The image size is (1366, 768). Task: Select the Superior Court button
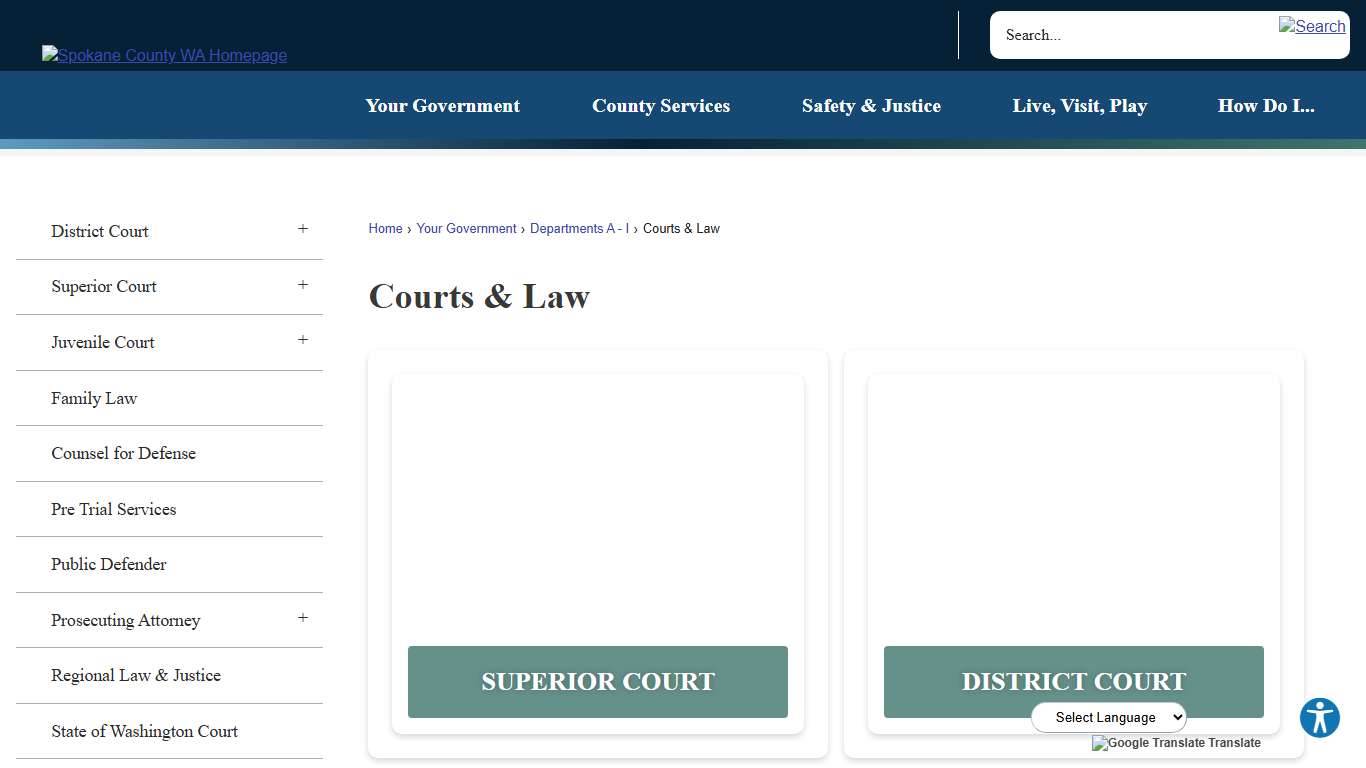(597, 682)
